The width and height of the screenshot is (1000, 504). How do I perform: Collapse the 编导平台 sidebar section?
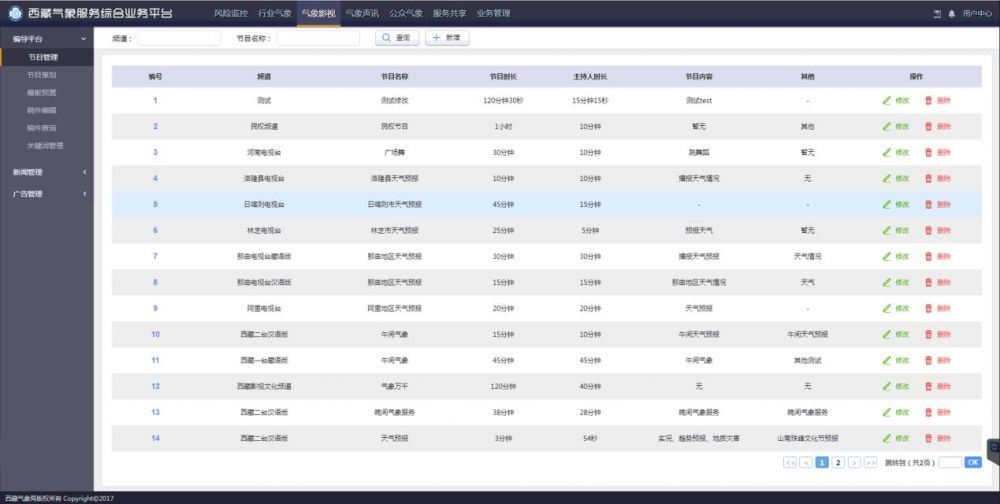(x=85, y=38)
